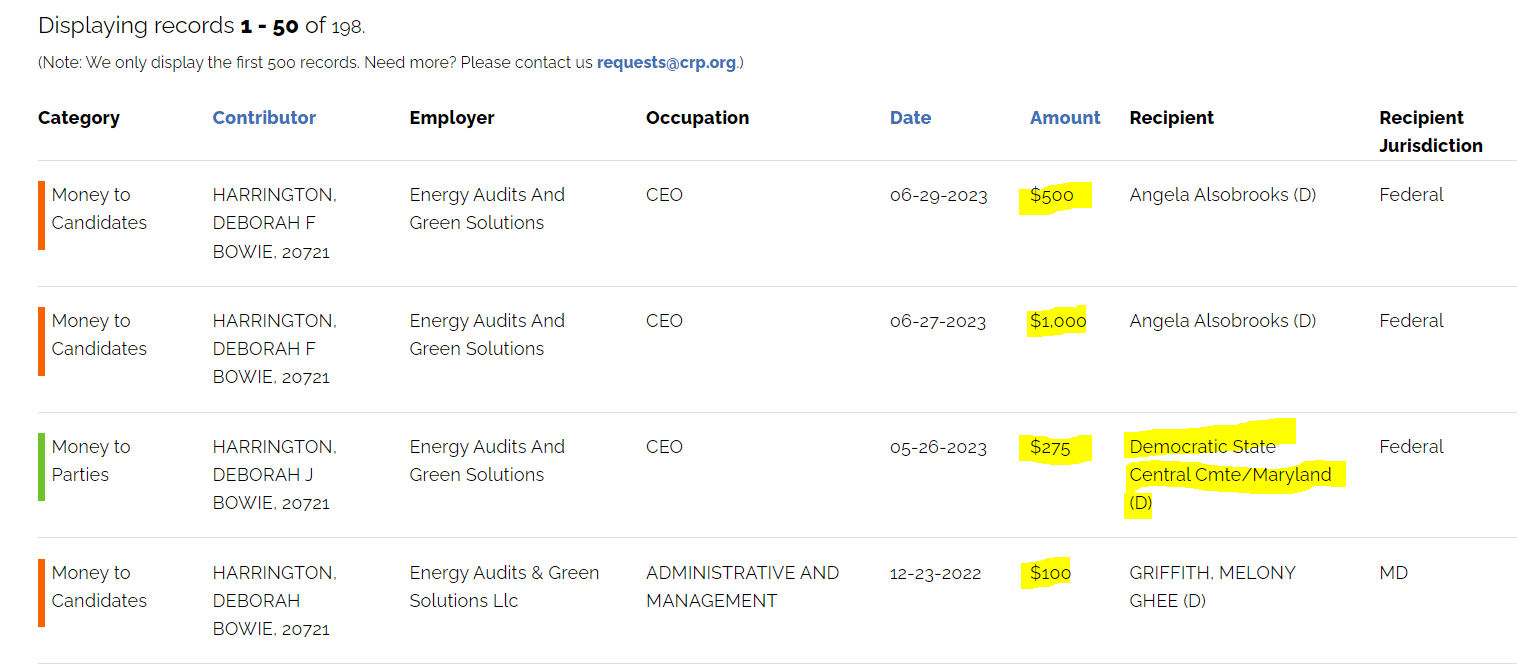Viewport: 1517px width, 665px height.
Task: Sort records by Date column header
Action: [910, 118]
